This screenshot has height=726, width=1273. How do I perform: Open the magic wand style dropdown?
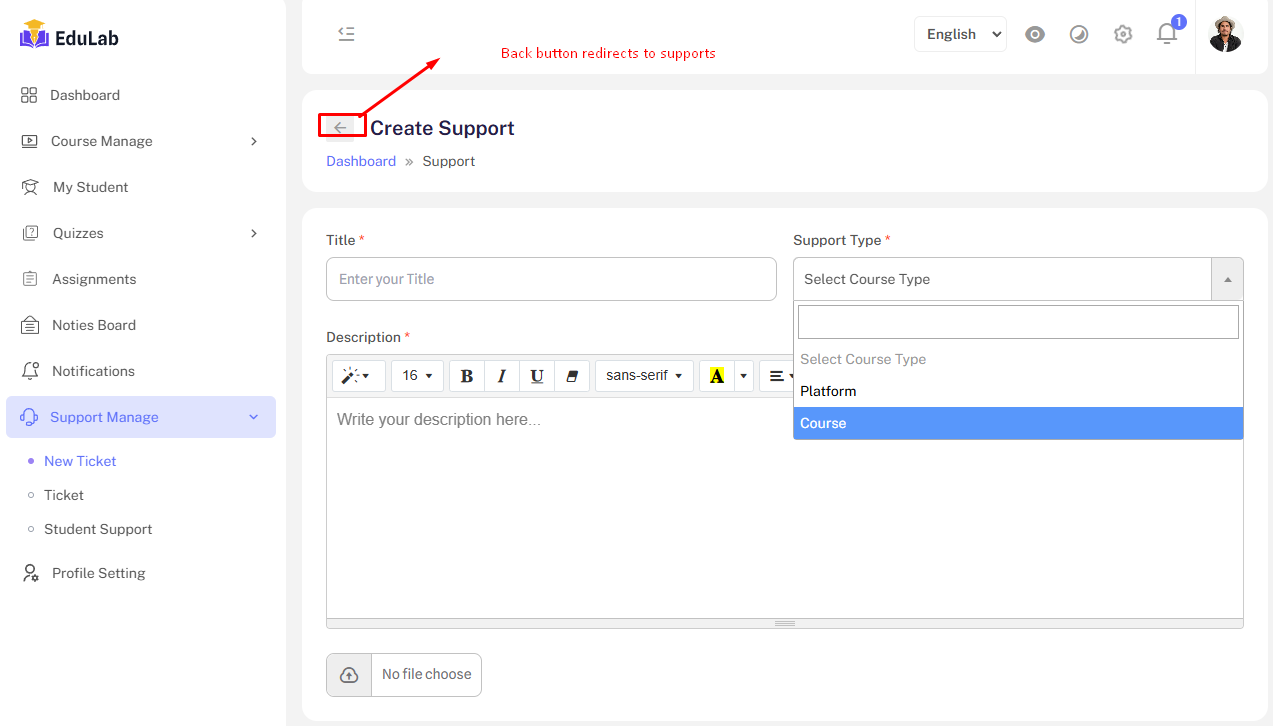356,376
